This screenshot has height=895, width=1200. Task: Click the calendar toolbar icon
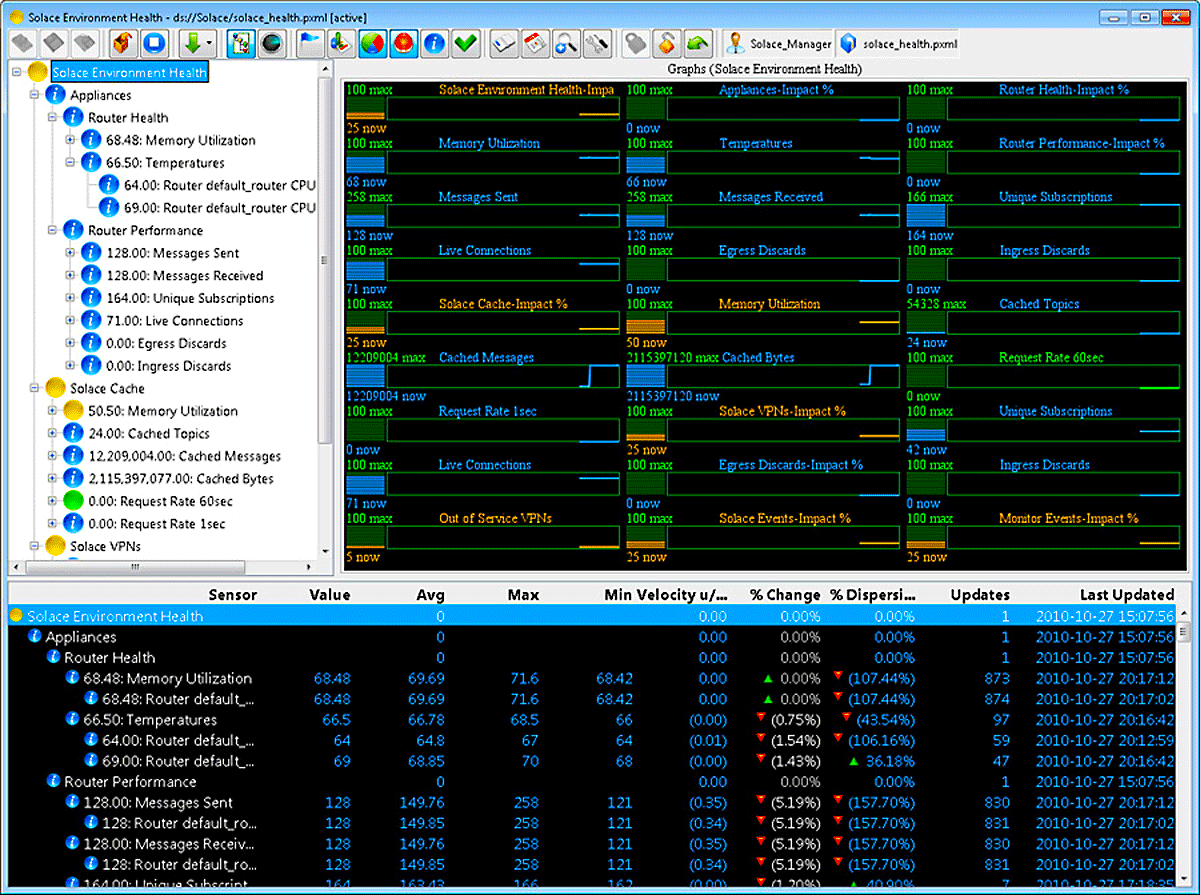(x=536, y=43)
